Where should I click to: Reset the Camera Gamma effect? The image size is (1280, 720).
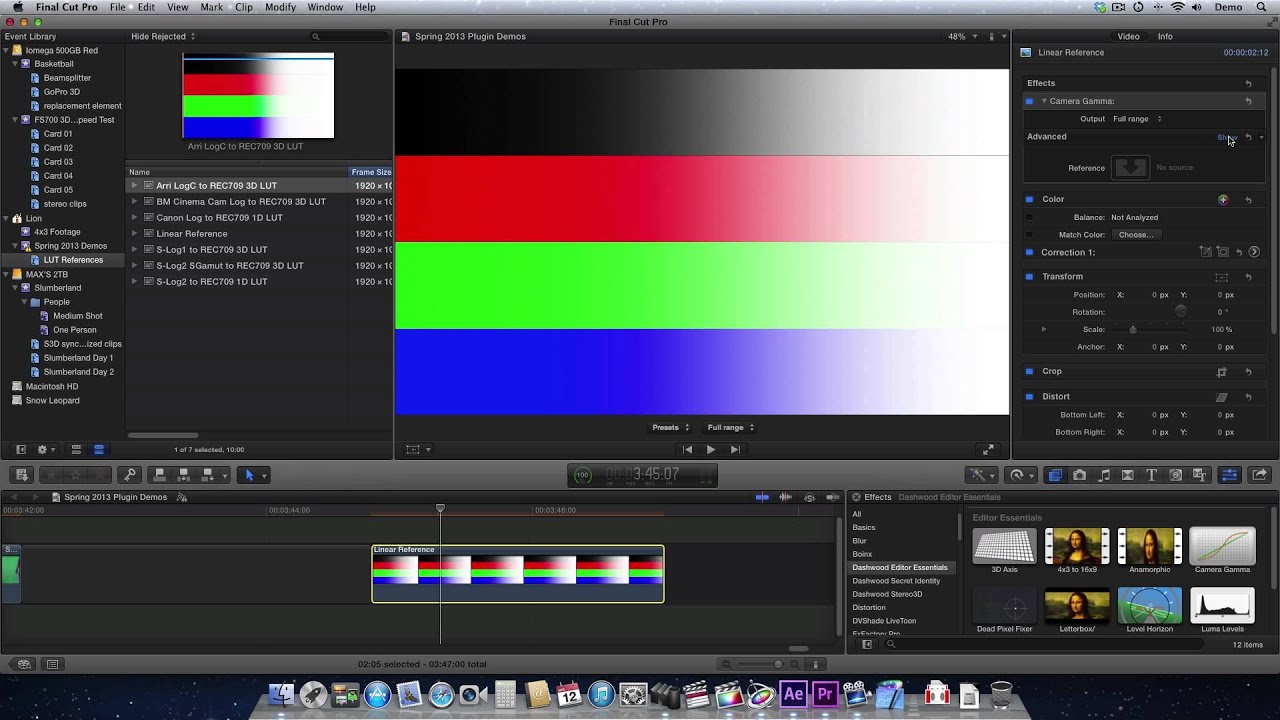tap(1248, 101)
